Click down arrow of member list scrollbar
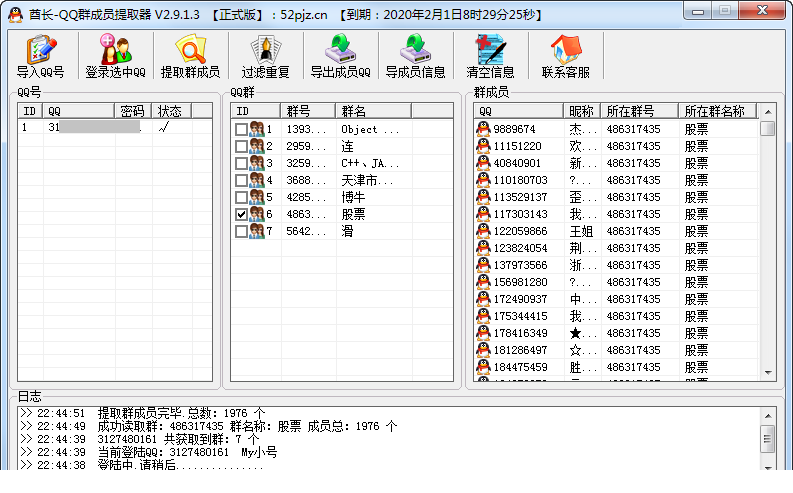The height and width of the screenshot is (493, 793). 768,373
